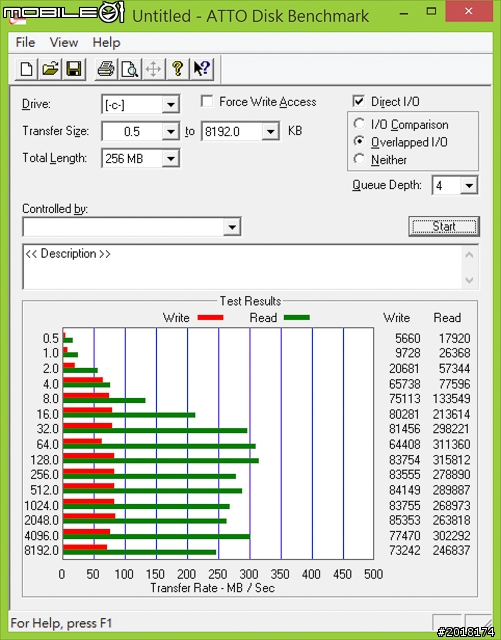Expand the Queue Depth dropdown showing 4
Screen dimensions: 501x640
click(x=469, y=186)
